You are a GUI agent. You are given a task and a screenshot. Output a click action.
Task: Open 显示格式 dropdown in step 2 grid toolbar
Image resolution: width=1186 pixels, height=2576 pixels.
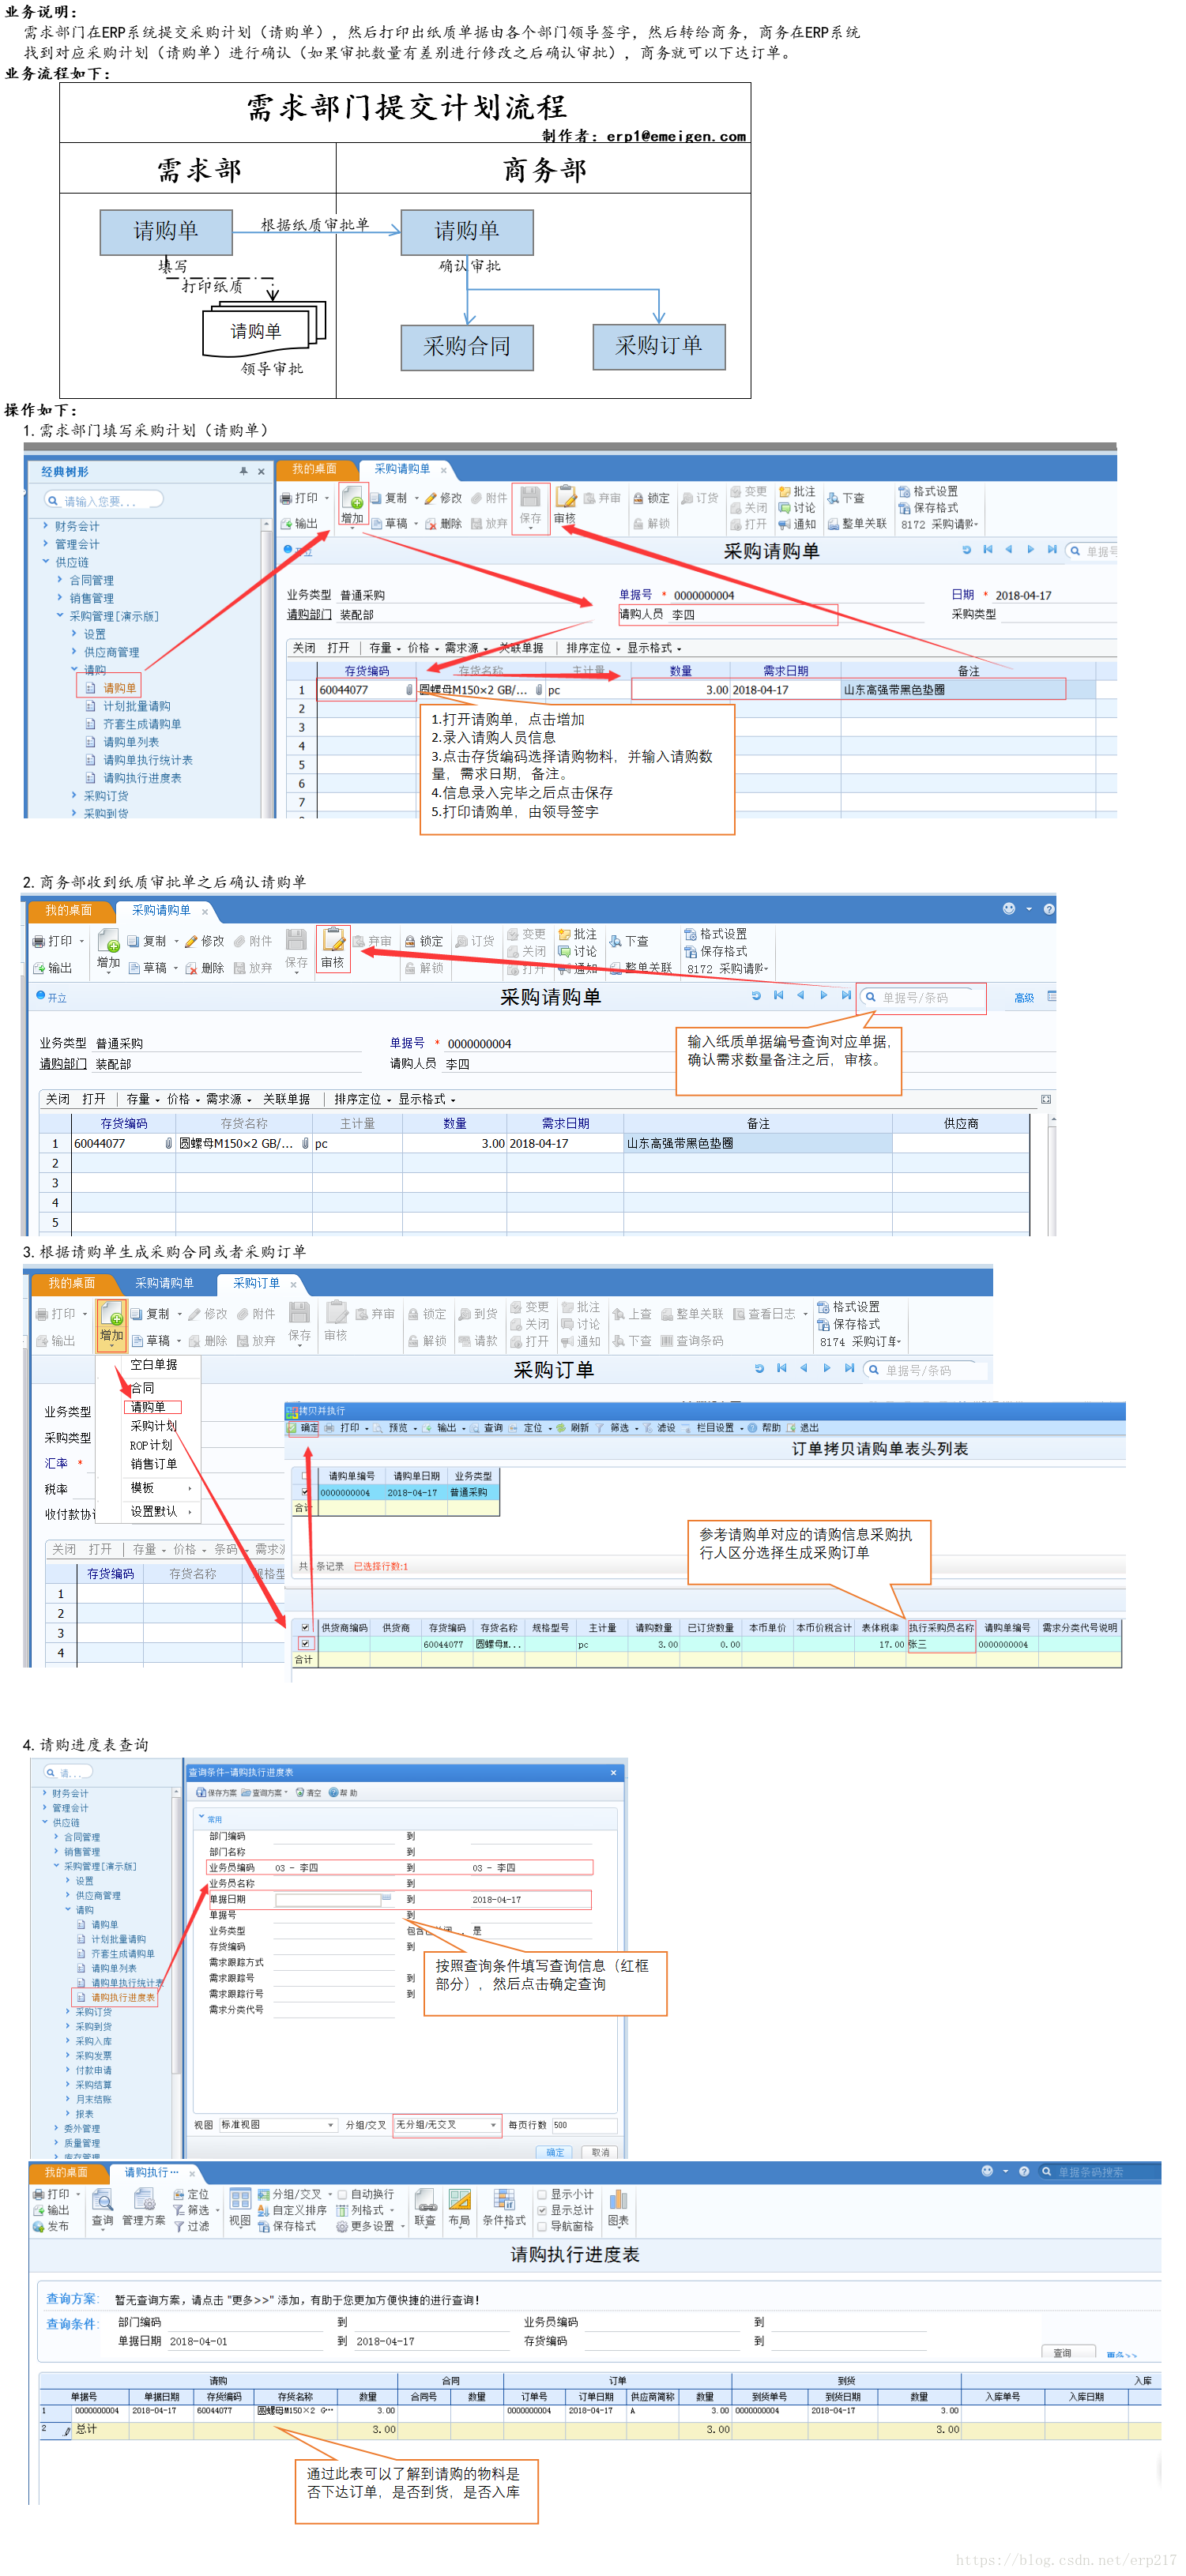click(x=427, y=1099)
